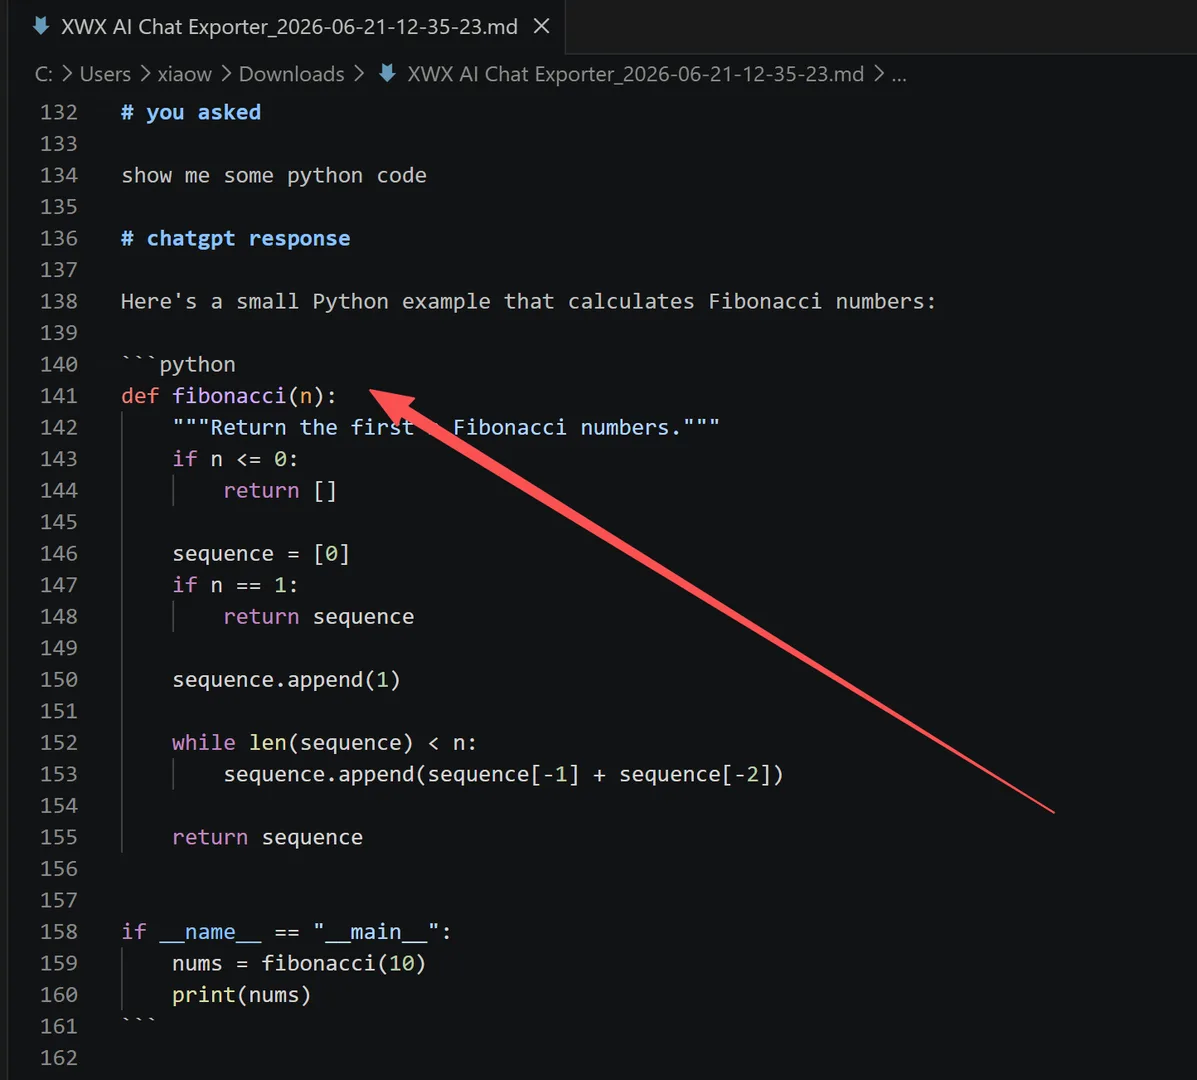1197x1080 pixels.
Task: Click the 'if __name__ == "__main__":' line
Action: [x=286, y=932]
